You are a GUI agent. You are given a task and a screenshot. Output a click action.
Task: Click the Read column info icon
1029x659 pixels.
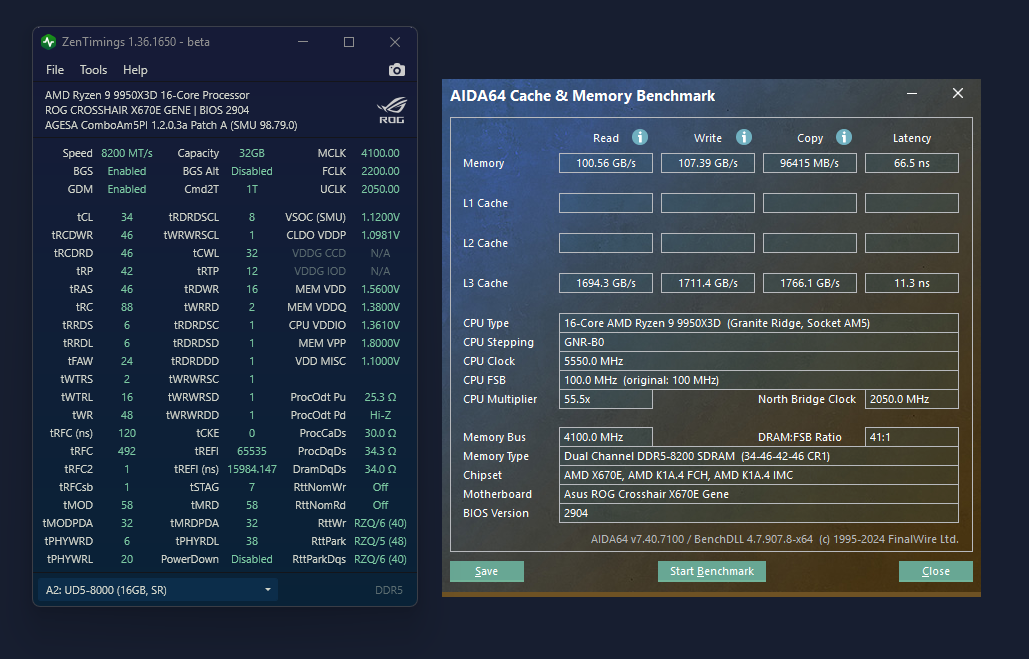click(x=640, y=137)
